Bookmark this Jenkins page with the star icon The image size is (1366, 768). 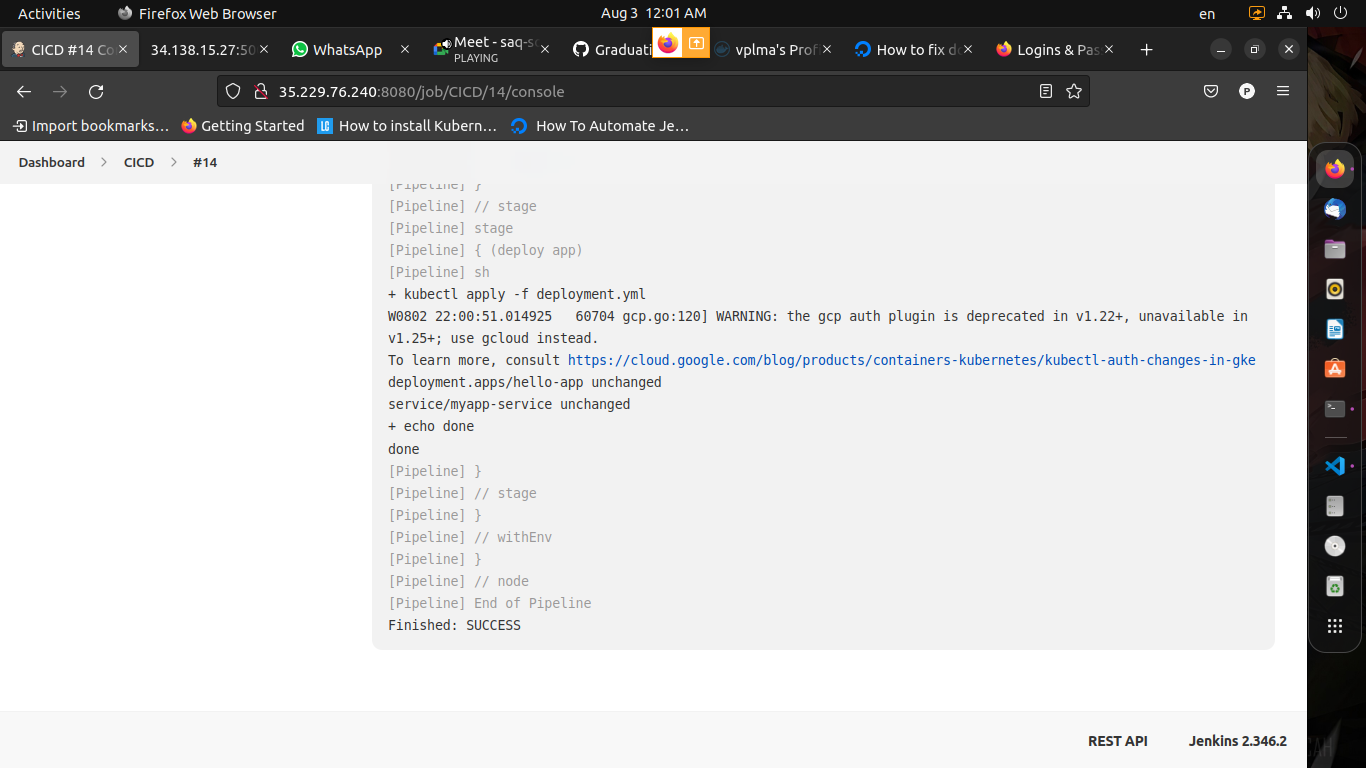click(x=1074, y=91)
